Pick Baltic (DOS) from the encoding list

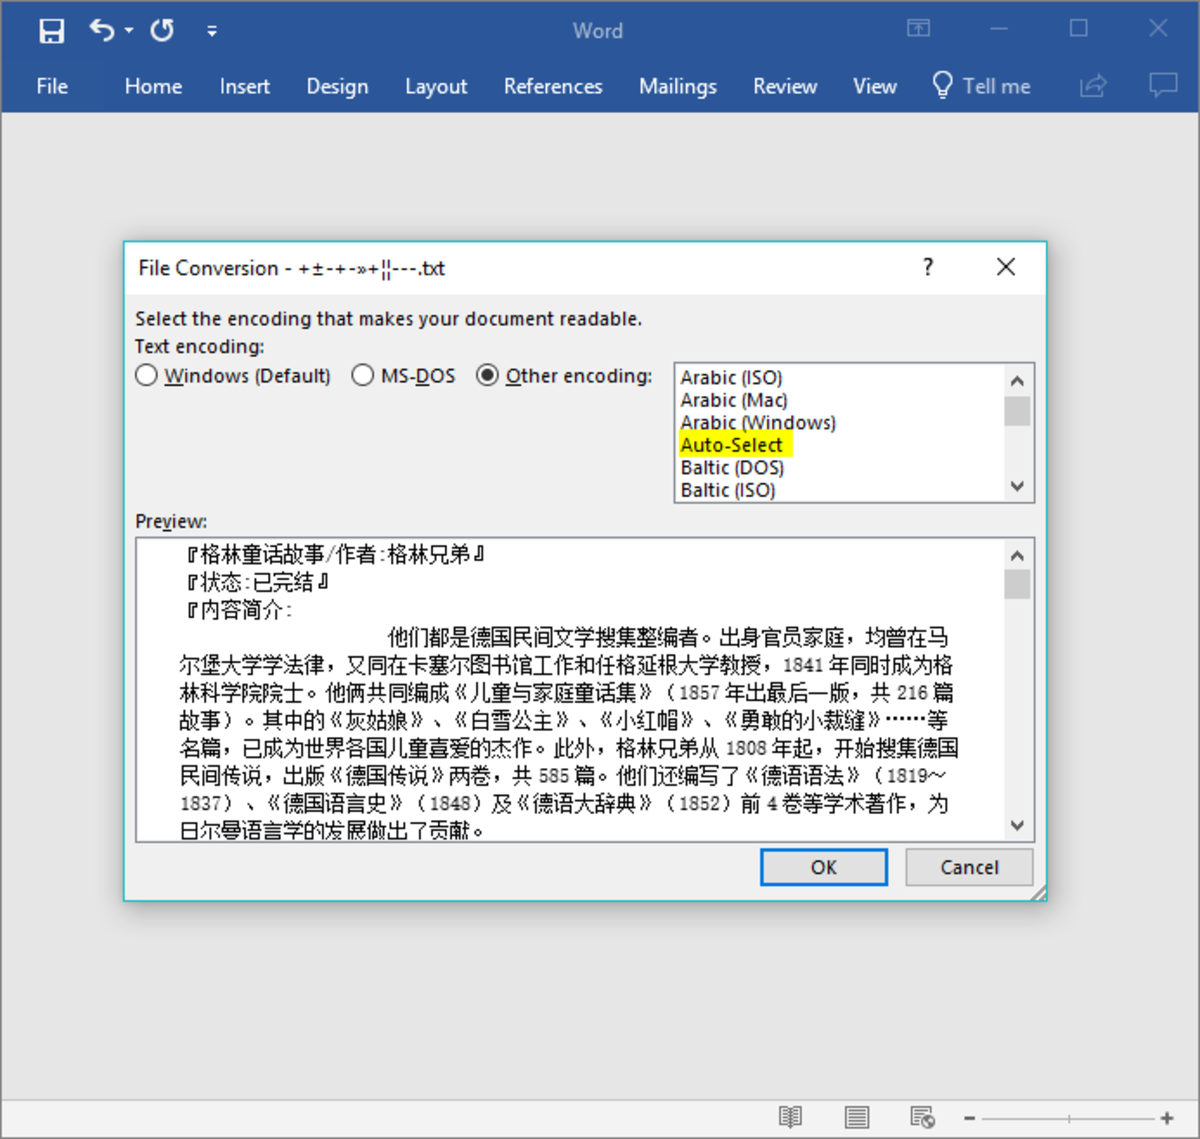click(x=732, y=468)
